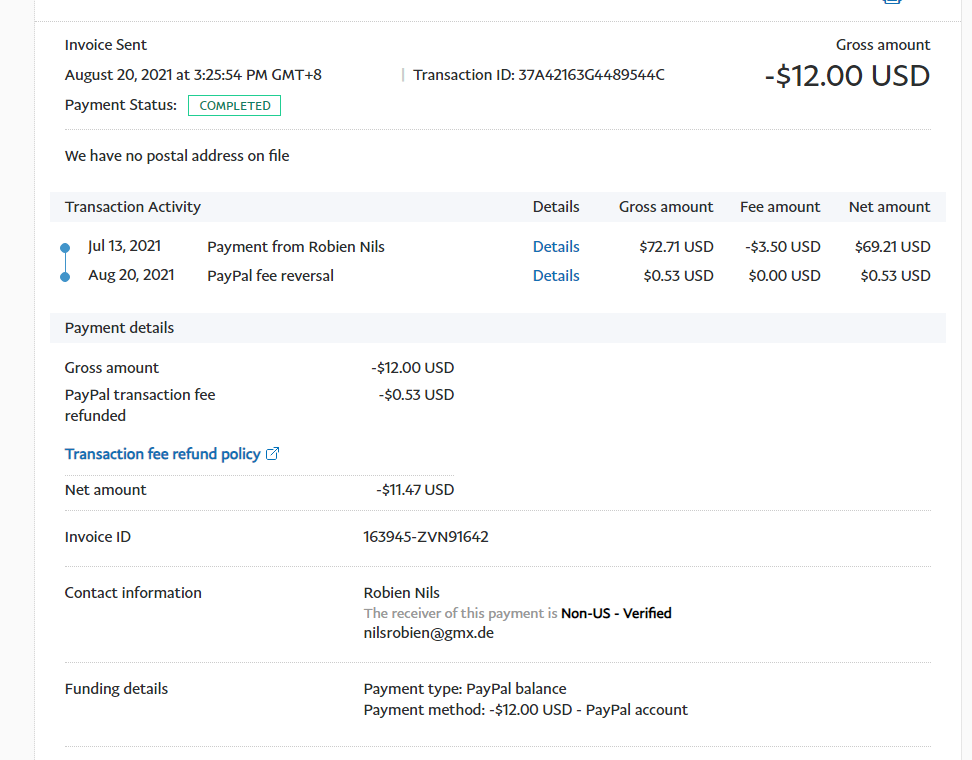Screen dimensions: 972x760
Task: Open the external link icon beside refund policy
Action: (272, 454)
